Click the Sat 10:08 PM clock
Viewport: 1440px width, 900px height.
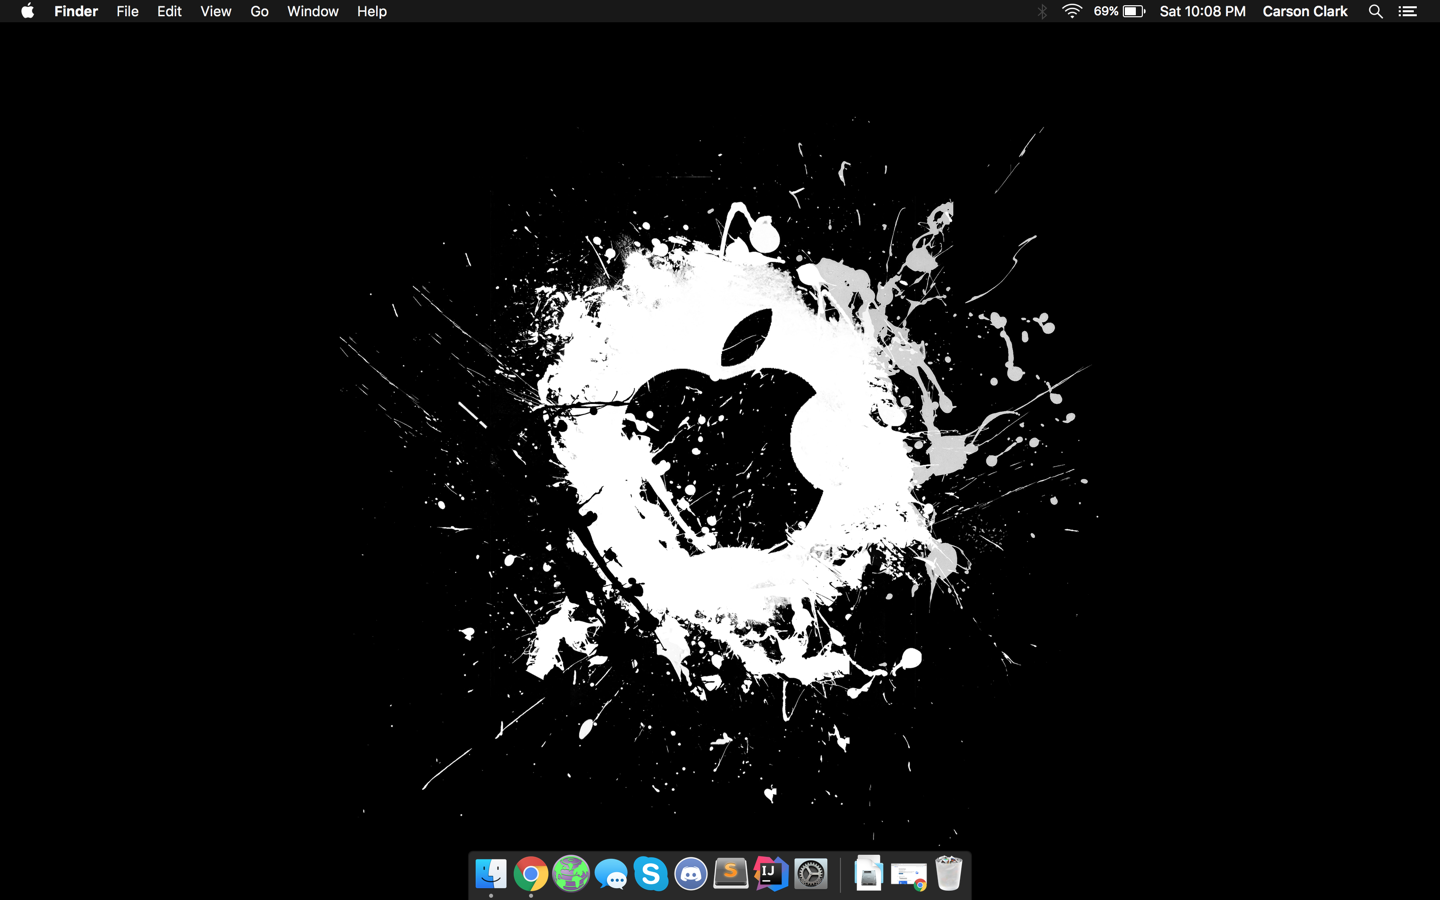[1202, 11]
